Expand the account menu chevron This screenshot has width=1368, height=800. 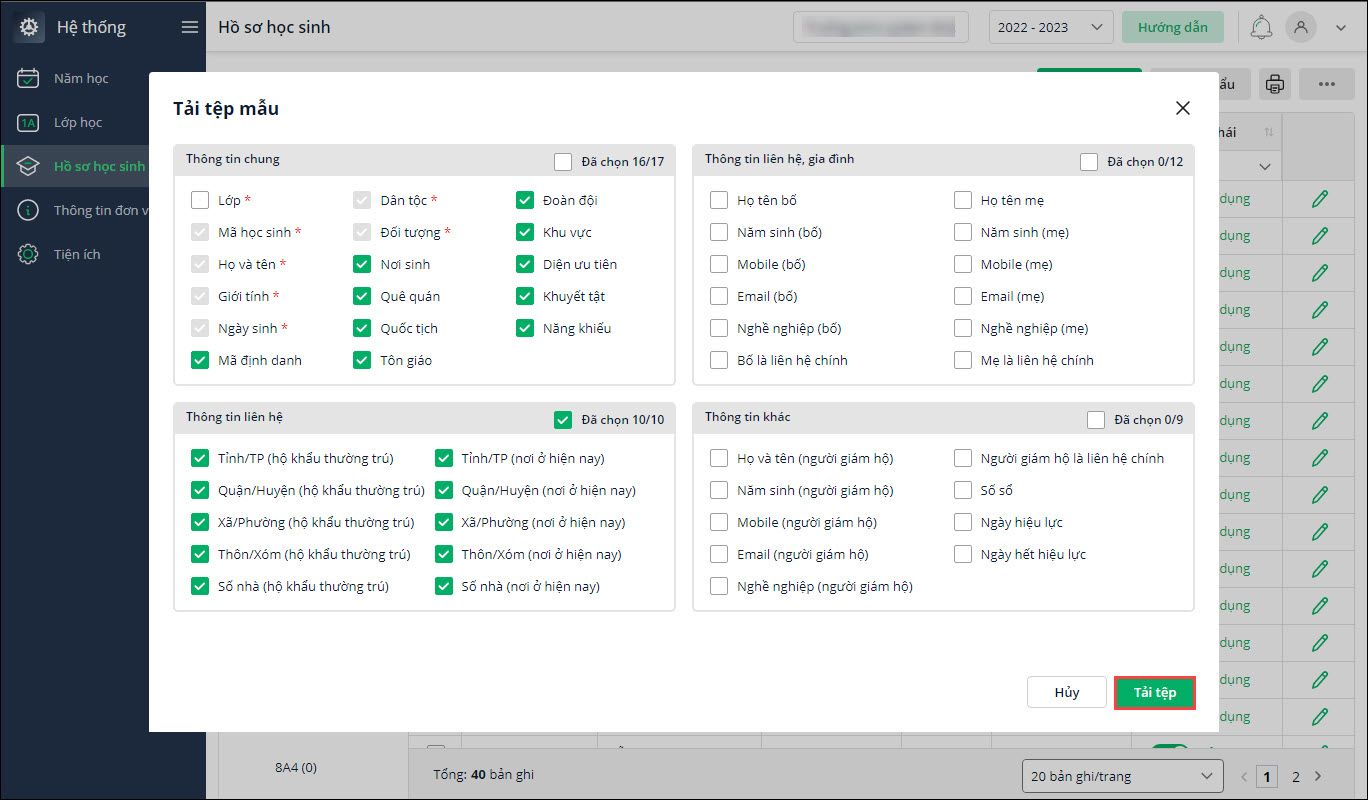(1341, 27)
